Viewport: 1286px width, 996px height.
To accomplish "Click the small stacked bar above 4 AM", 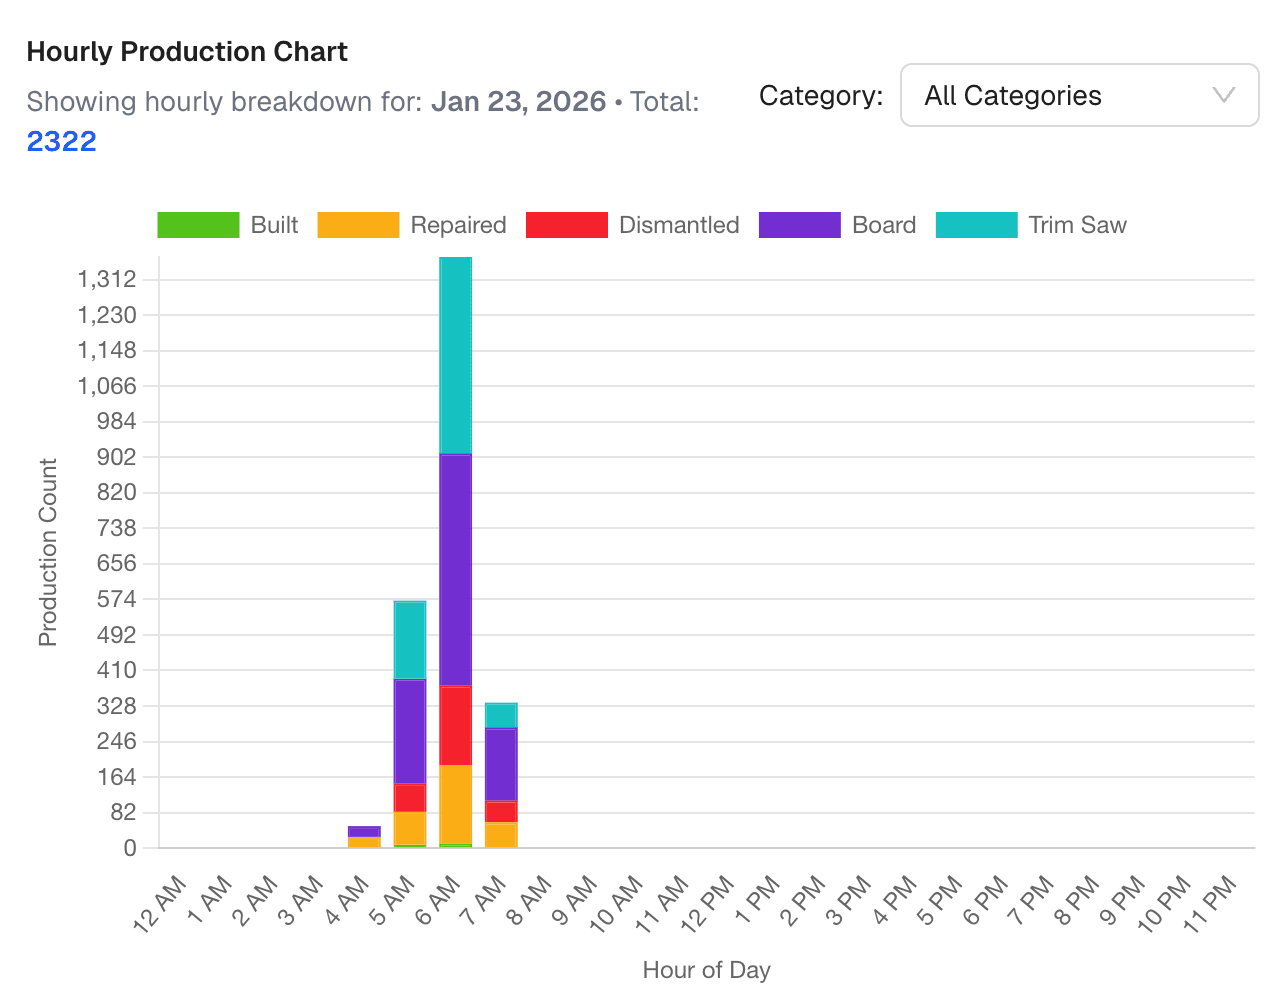I will pyautogui.click(x=363, y=834).
